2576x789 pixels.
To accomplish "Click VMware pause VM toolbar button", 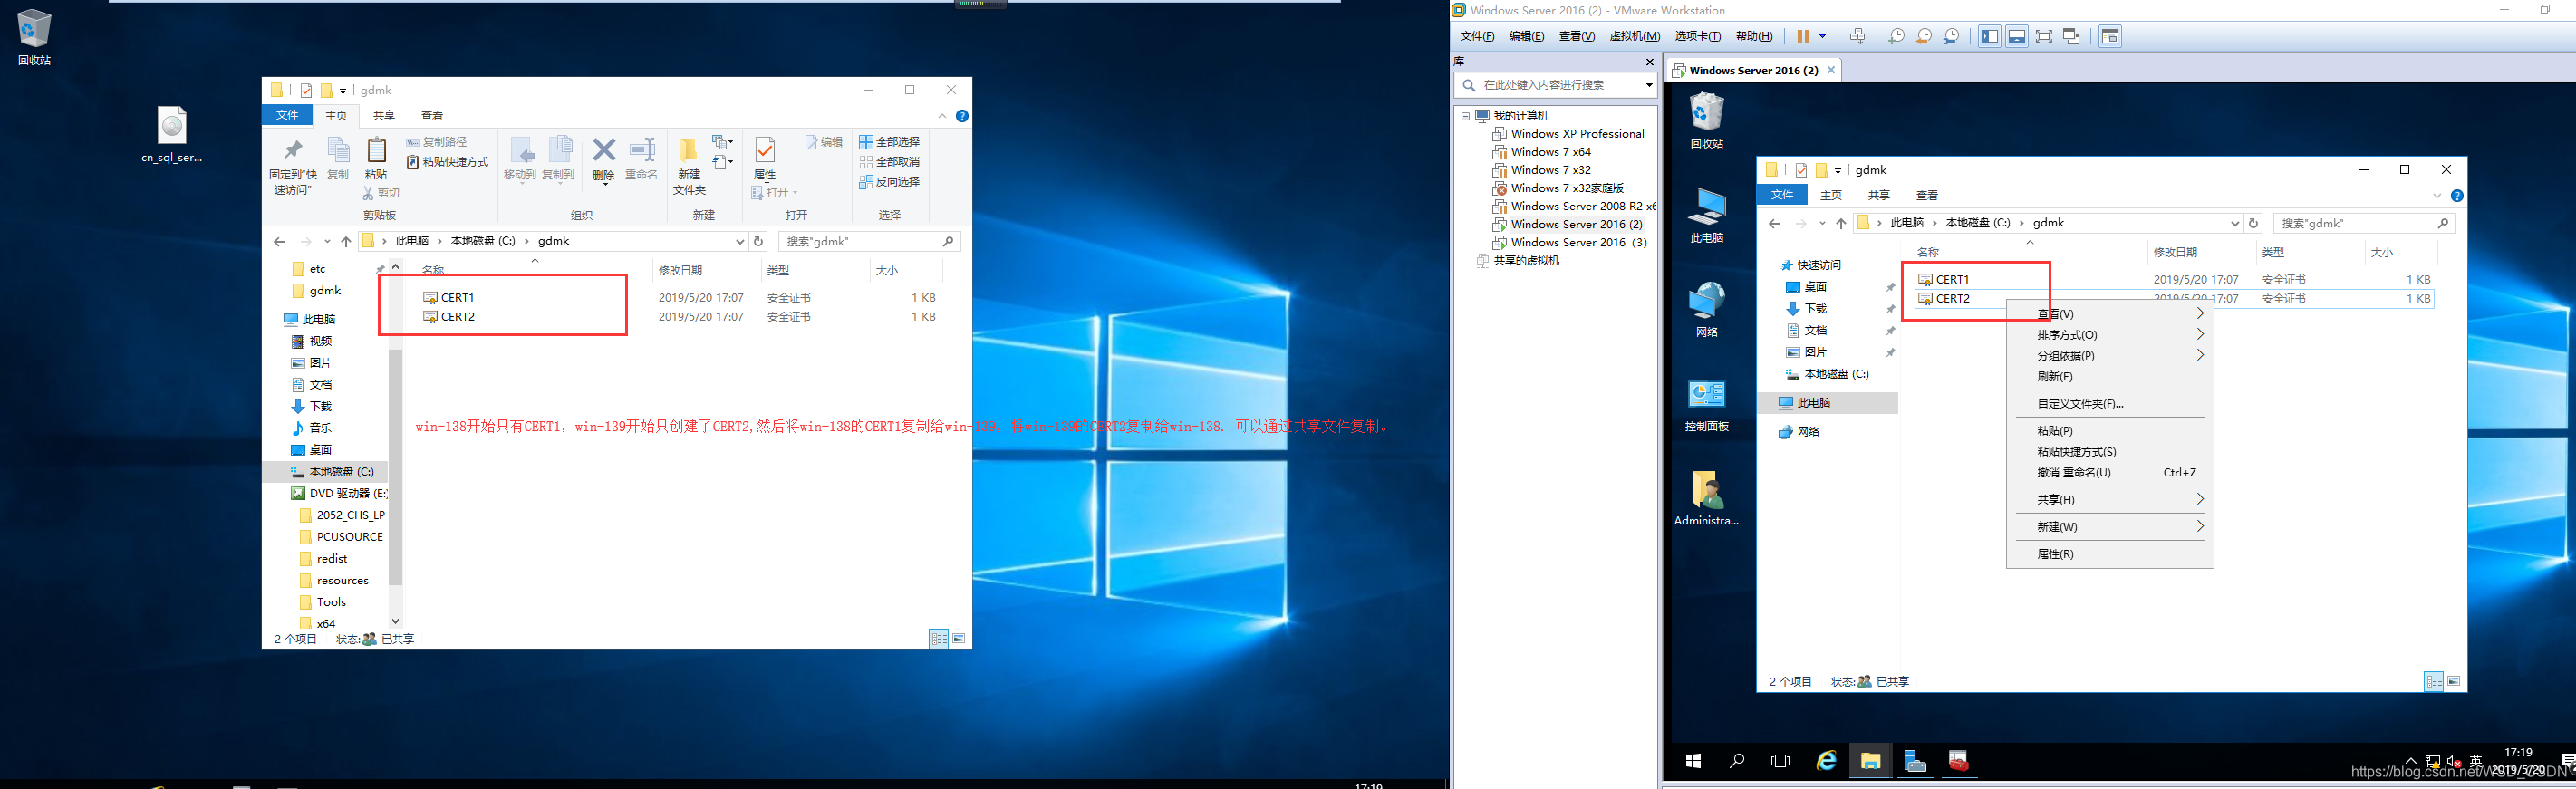I will pos(1803,36).
